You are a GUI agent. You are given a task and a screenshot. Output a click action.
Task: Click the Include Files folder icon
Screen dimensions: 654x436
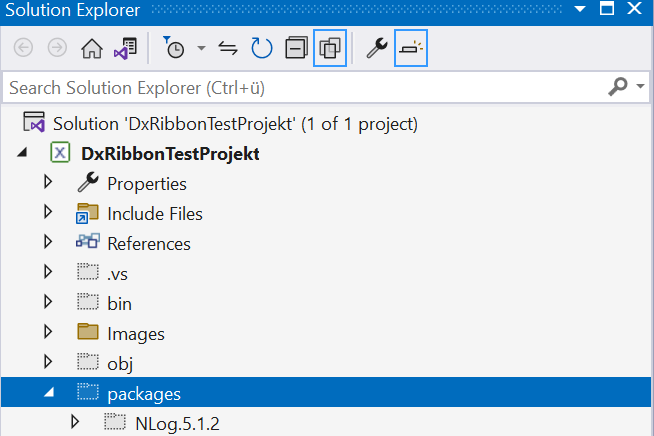point(88,213)
